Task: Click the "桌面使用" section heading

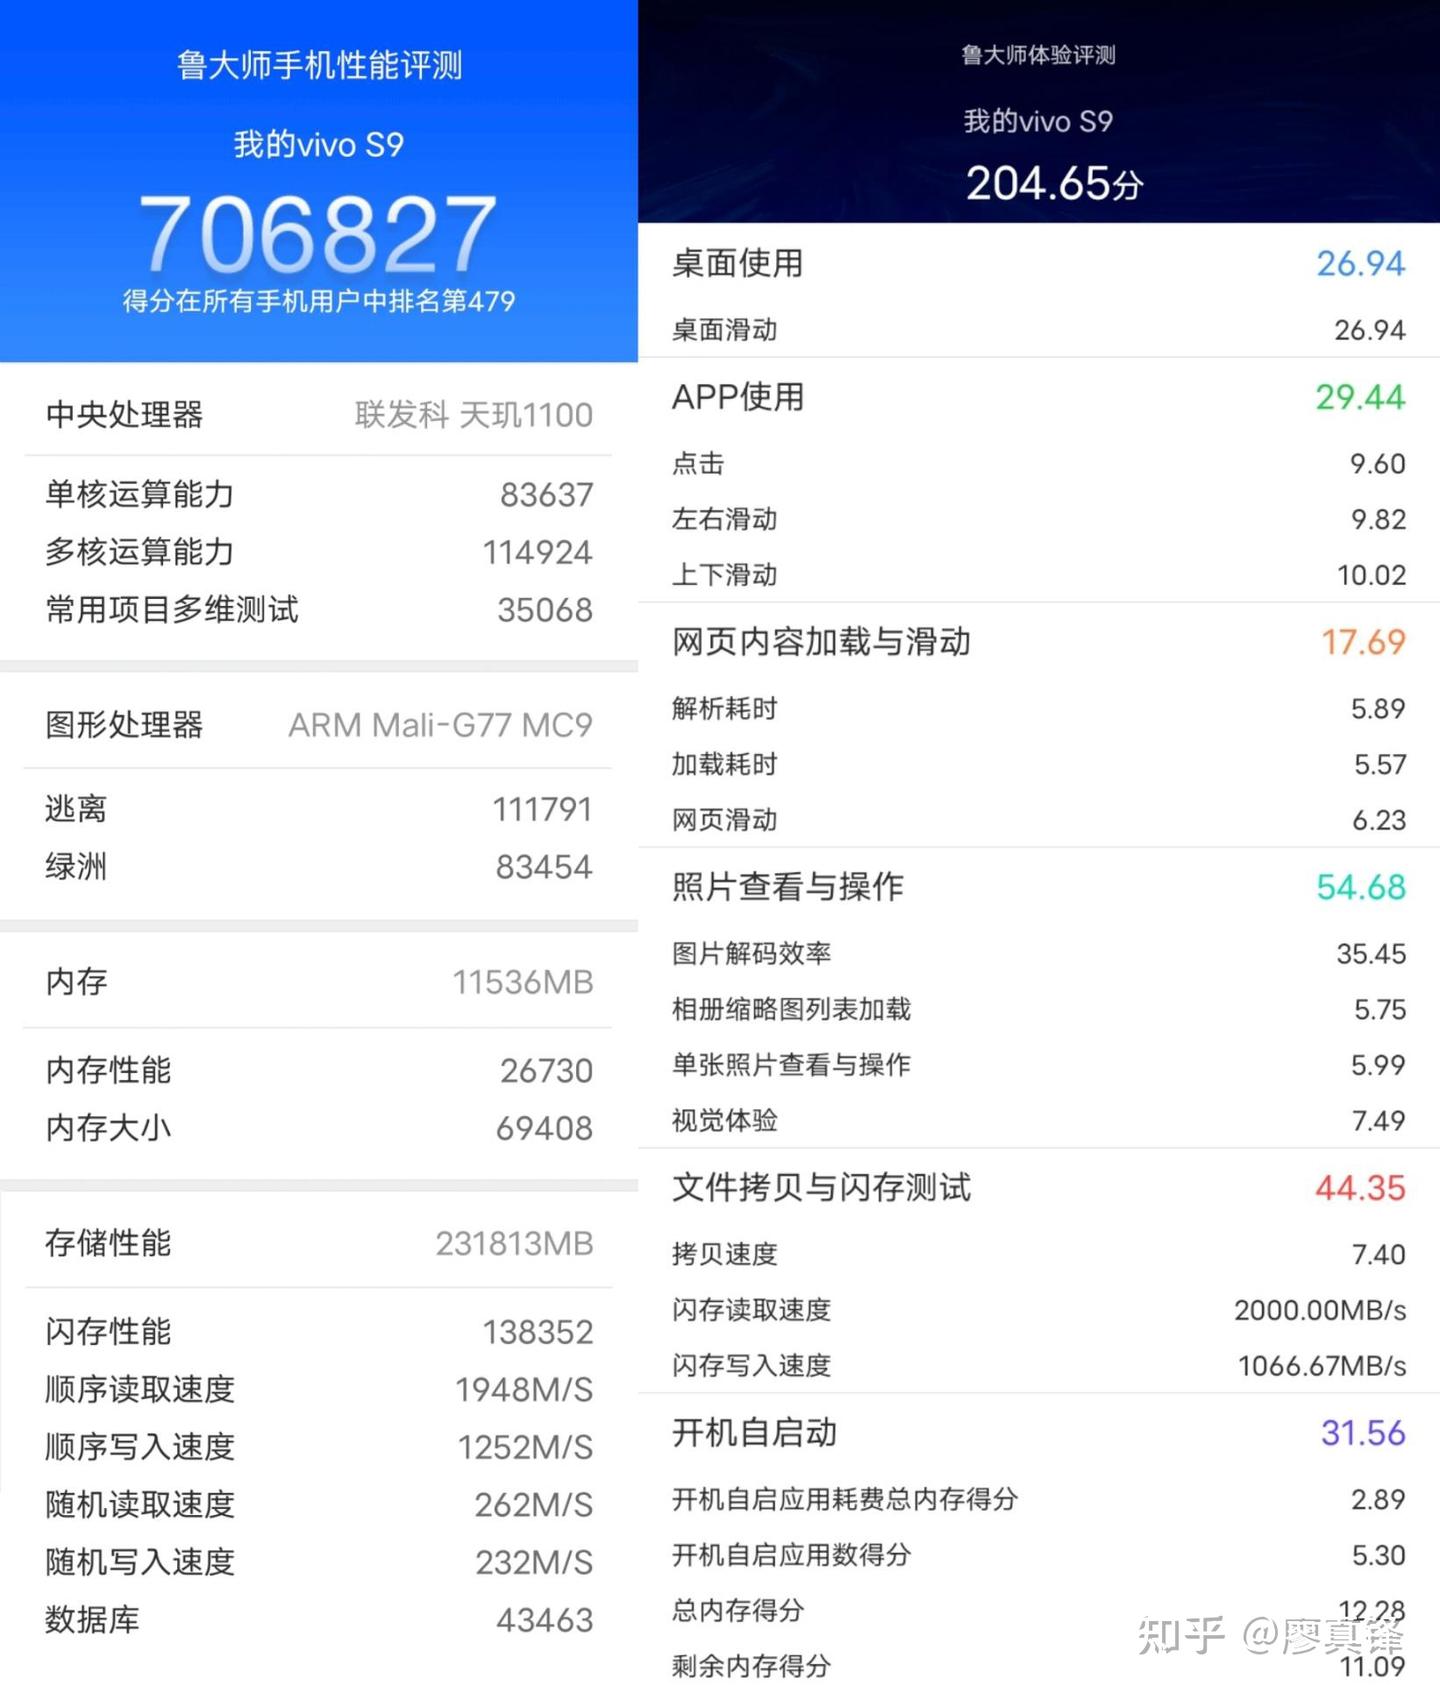Action: 738,263
